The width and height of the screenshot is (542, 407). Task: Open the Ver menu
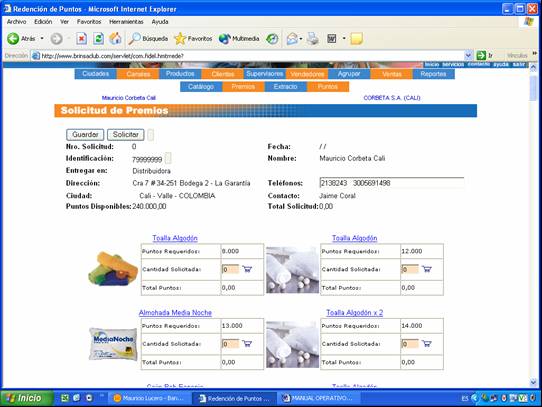coord(64,22)
